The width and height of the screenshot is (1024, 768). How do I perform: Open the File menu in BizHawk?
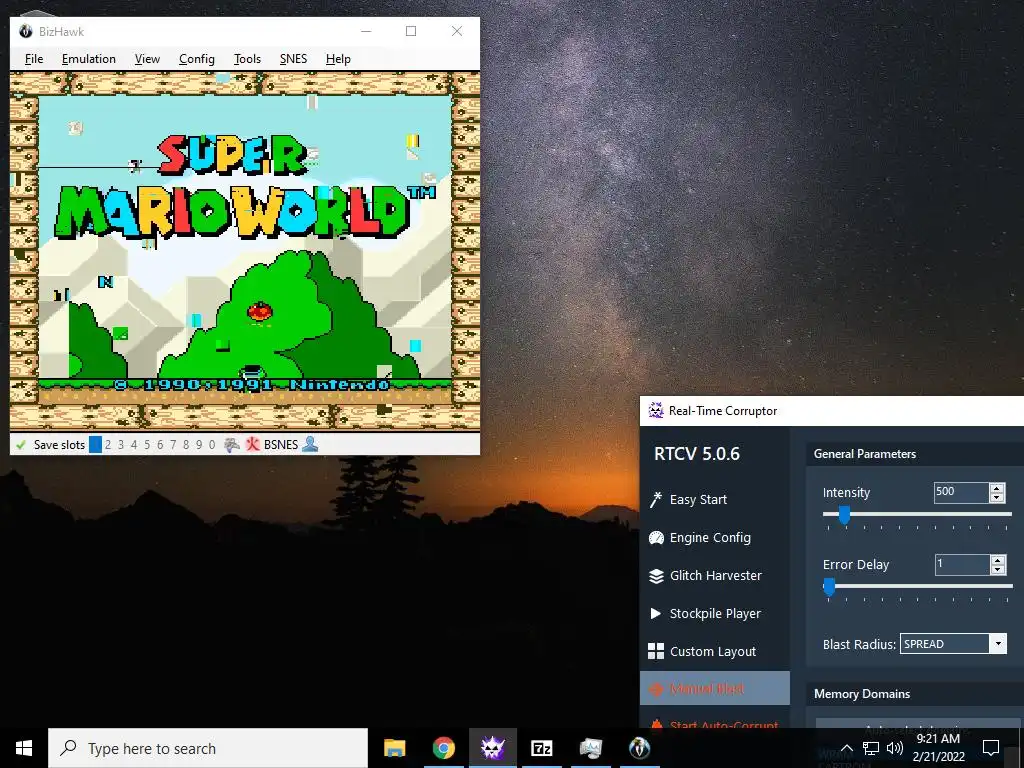[34, 59]
